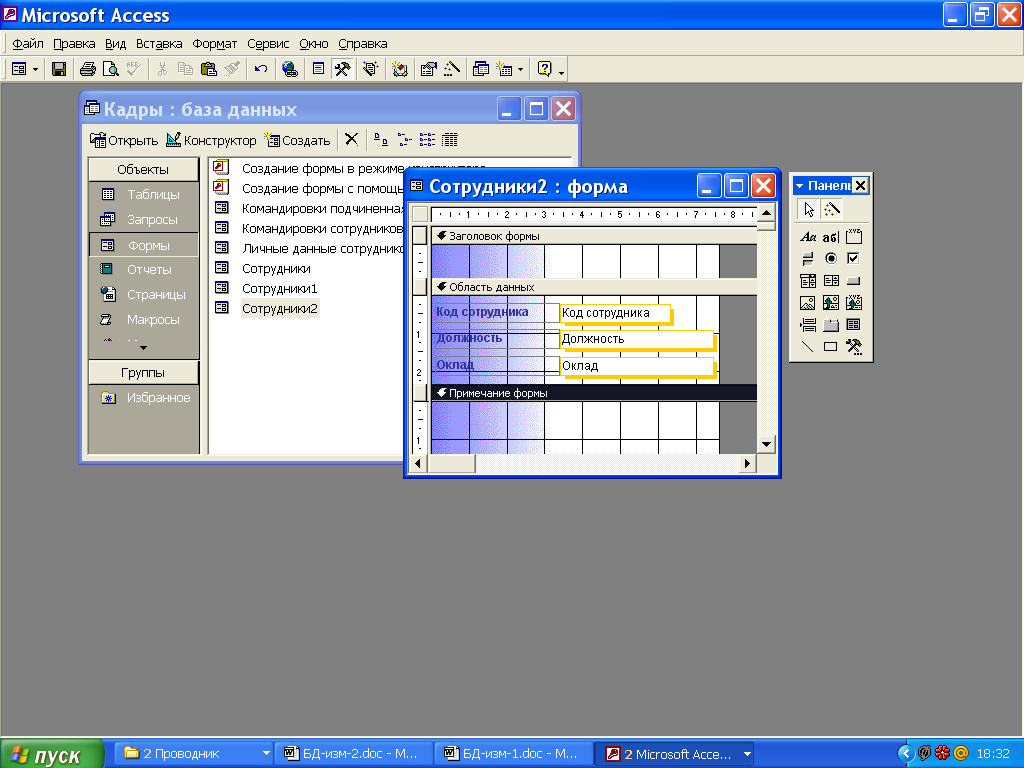The width and height of the screenshot is (1024, 768).
Task: Click the Insert Hyperlink globe icon
Action: pyautogui.click(x=290, y=69)
